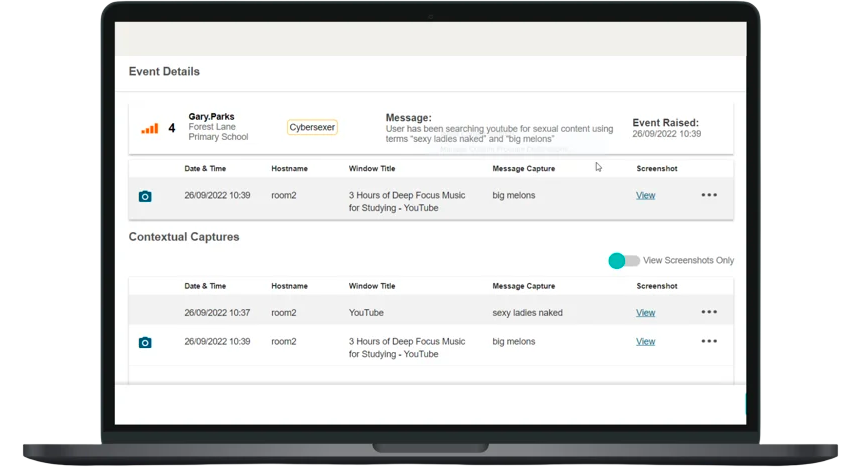Screen dimensions: 860x467
Task: Open the three-dot menu for the 'sexy ladies naked' capture
Action: 709,312
